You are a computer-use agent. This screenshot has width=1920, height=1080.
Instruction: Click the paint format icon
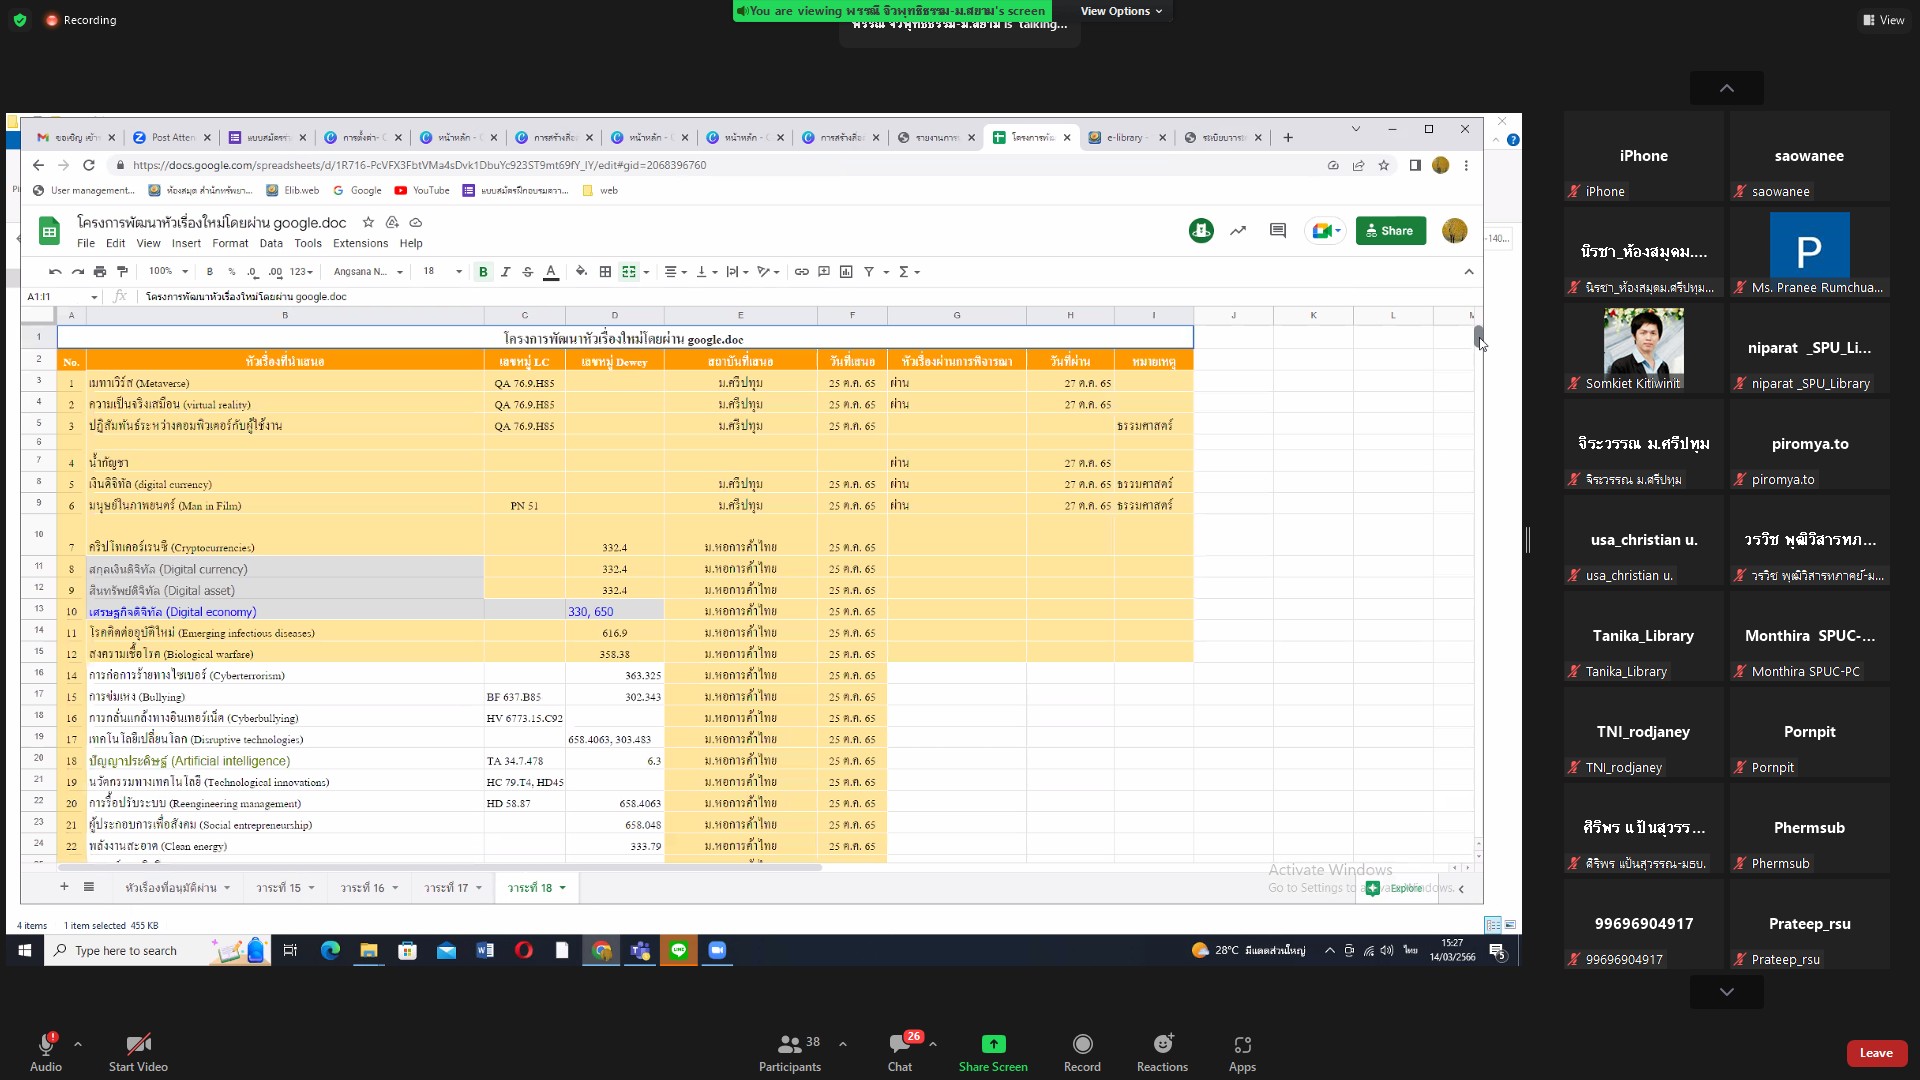pos(122,272)
